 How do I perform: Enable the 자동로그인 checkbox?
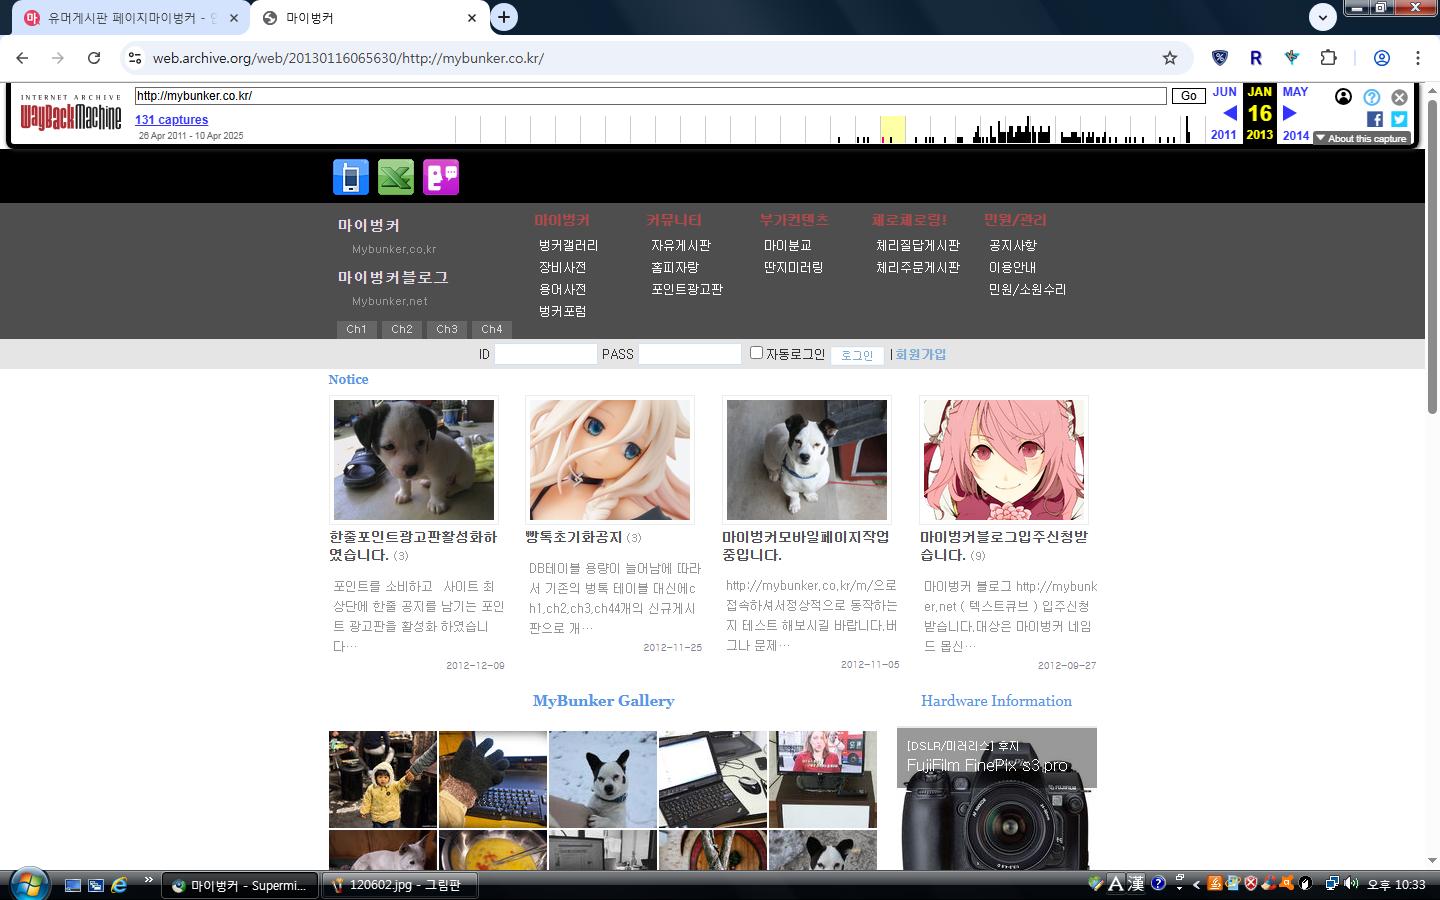[757, 353]
